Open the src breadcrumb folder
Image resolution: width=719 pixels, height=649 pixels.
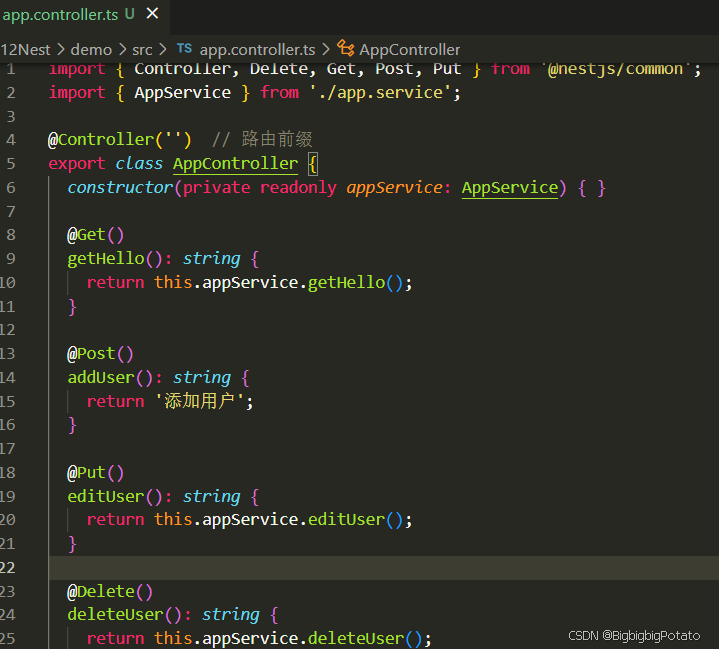pos(142,50)
